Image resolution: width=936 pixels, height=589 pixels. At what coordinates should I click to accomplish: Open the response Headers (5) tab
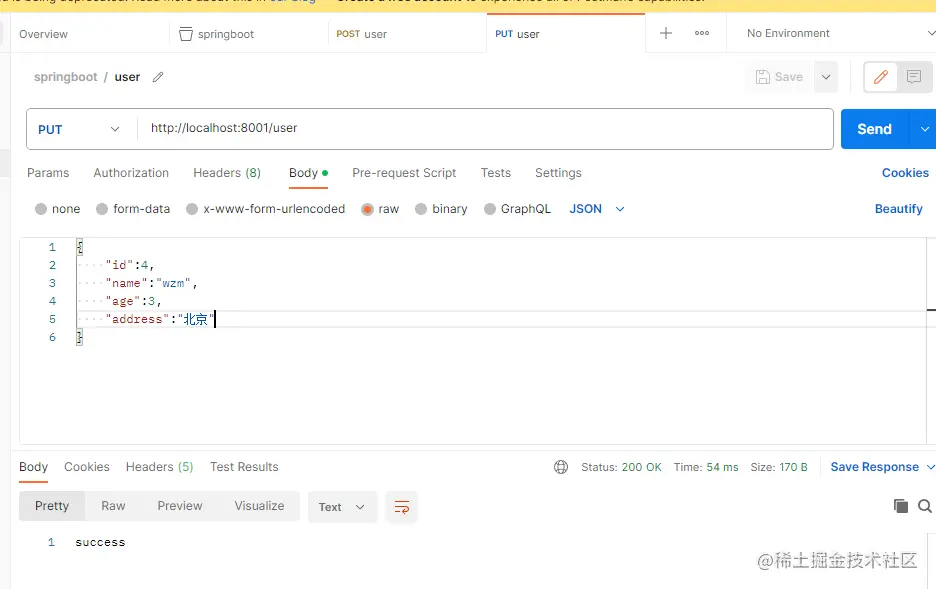[x=159, y=467]
